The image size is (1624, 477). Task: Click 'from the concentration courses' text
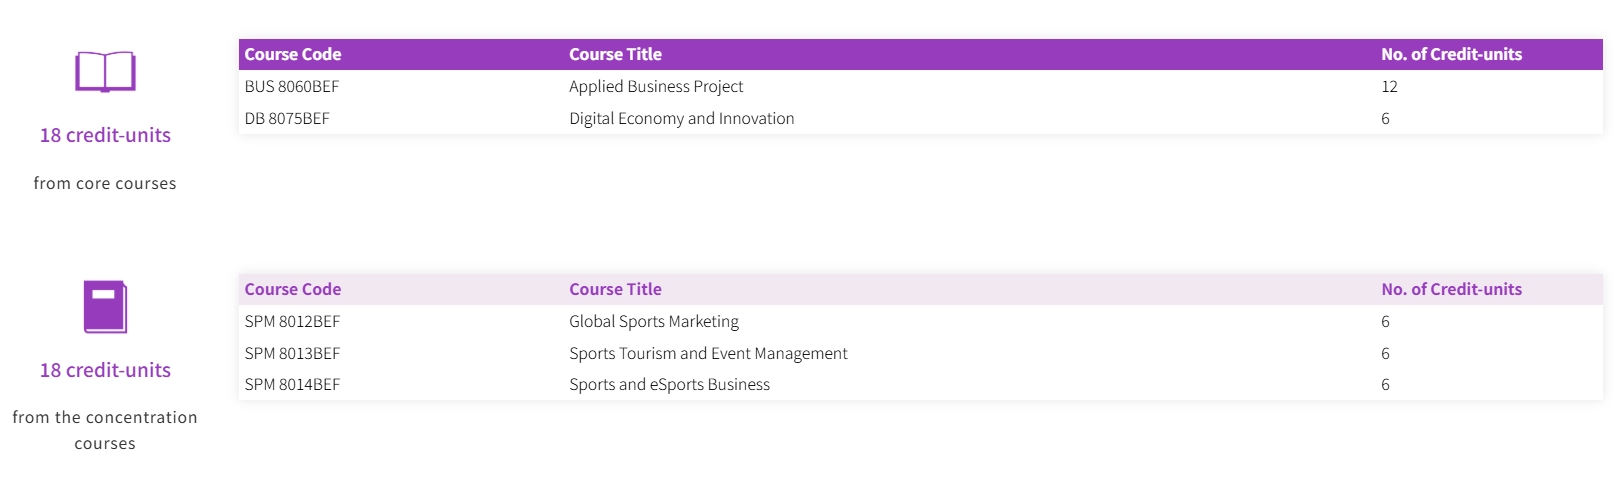105,430
